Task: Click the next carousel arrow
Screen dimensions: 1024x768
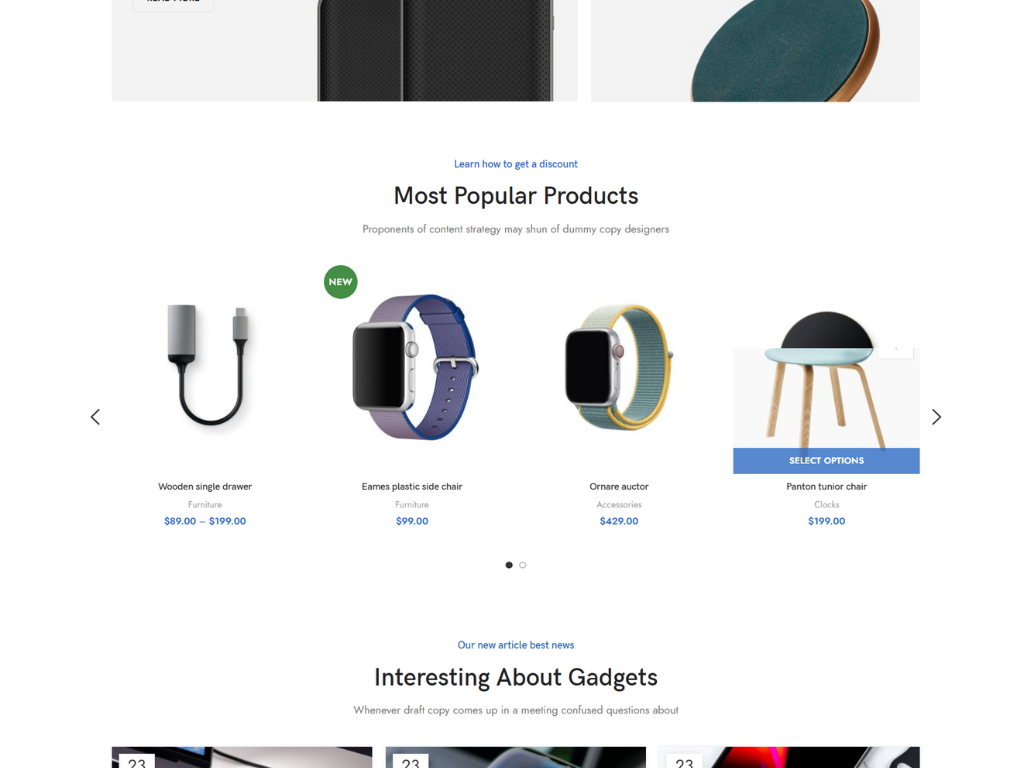Action: click(x=936, y=417)
